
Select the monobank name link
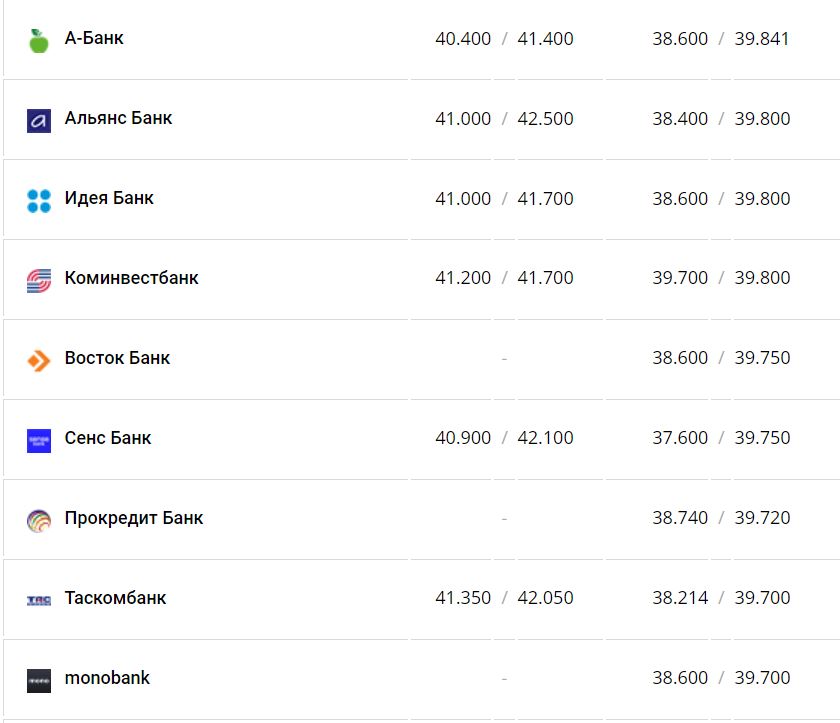coord(107,678)
